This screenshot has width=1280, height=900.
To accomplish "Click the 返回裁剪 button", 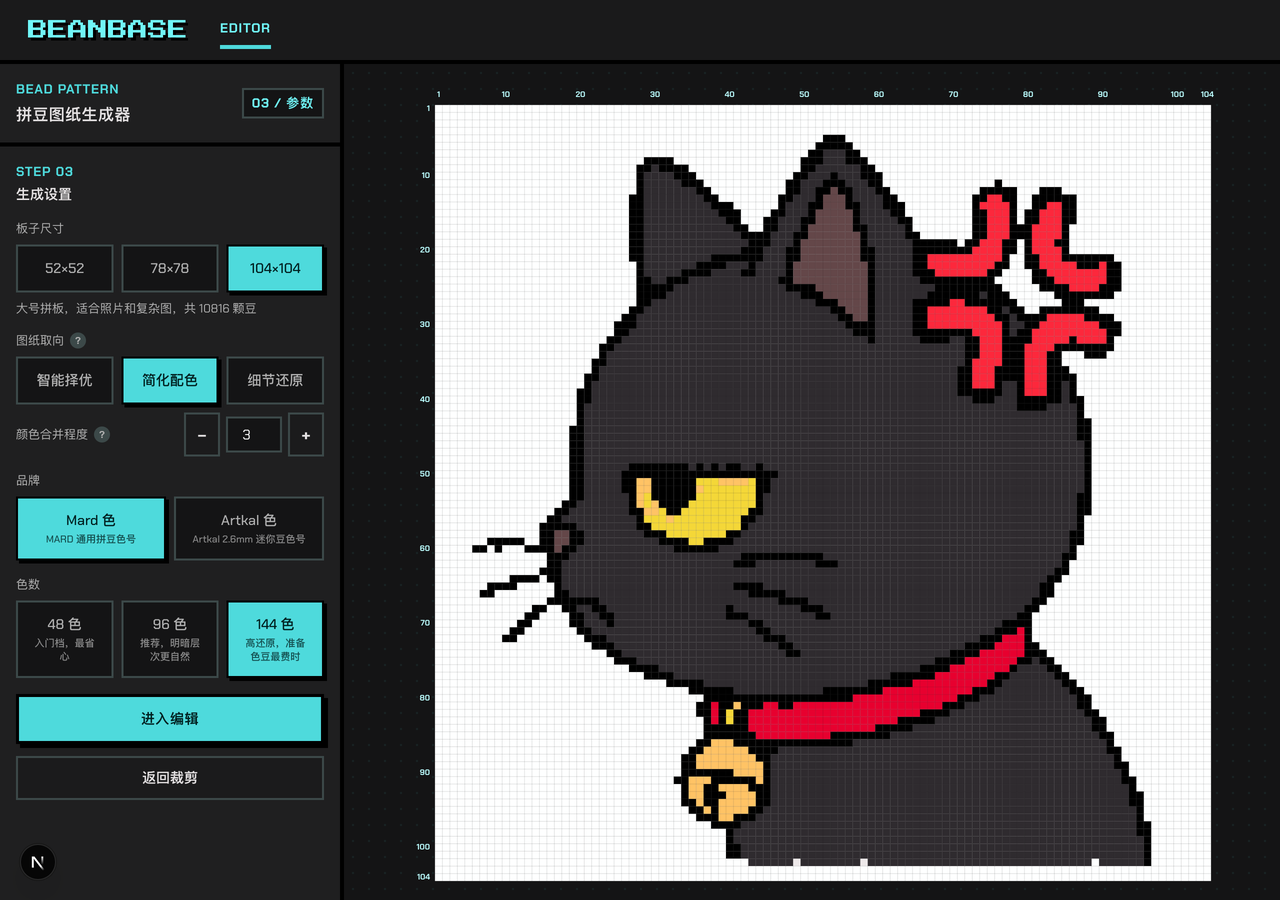I will click(170, 777).
